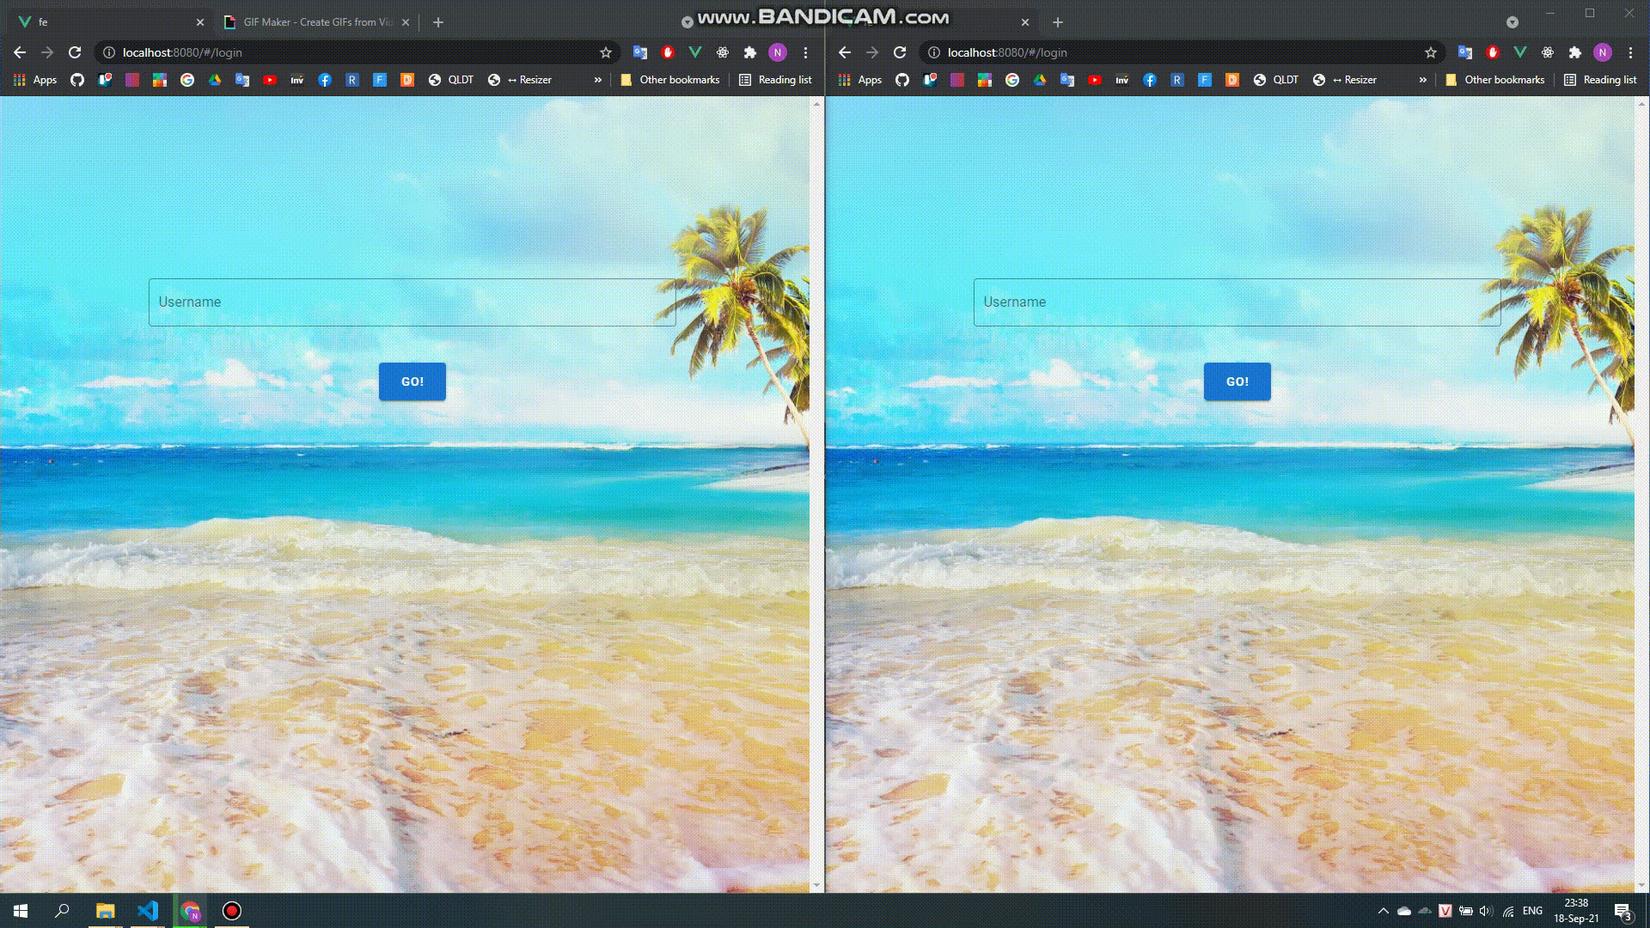Open Chrome three-dot menu in left window
Viewport: 1650px width, 928px height.
(805, 52)
